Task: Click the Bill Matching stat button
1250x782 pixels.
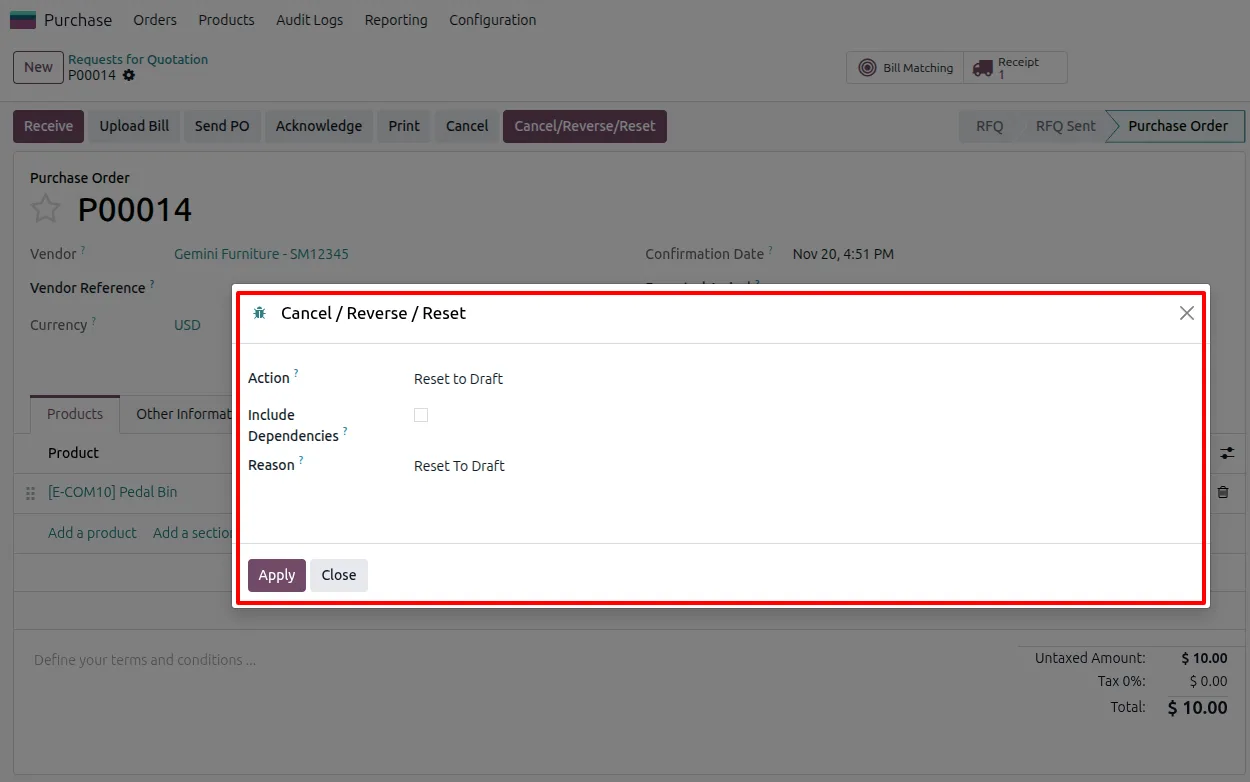Action: pos(906,68)
